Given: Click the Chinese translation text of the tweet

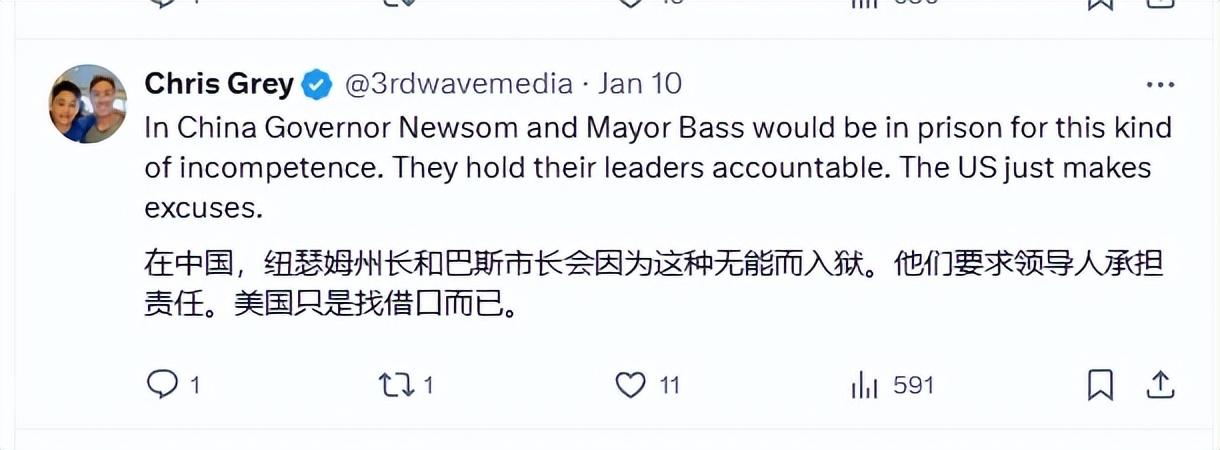Looking at the screenshot, I should tap(654, 285).
